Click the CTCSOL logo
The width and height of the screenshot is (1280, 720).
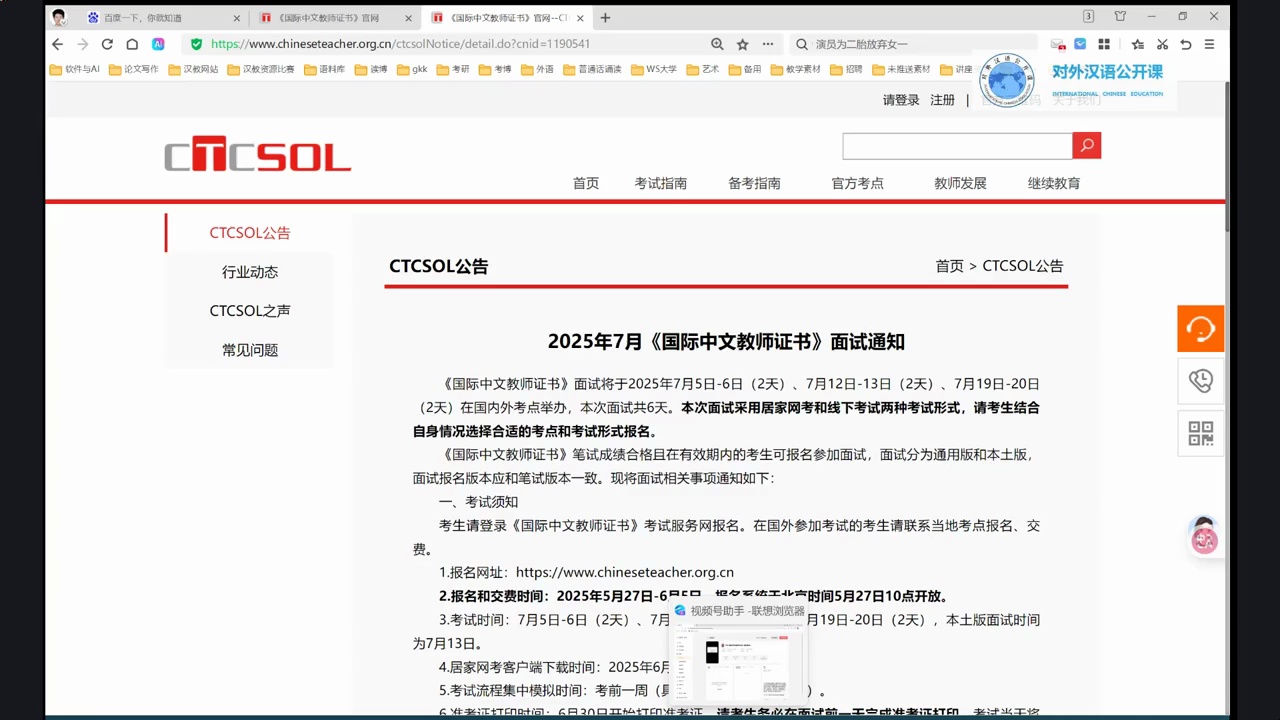[257, 154]
